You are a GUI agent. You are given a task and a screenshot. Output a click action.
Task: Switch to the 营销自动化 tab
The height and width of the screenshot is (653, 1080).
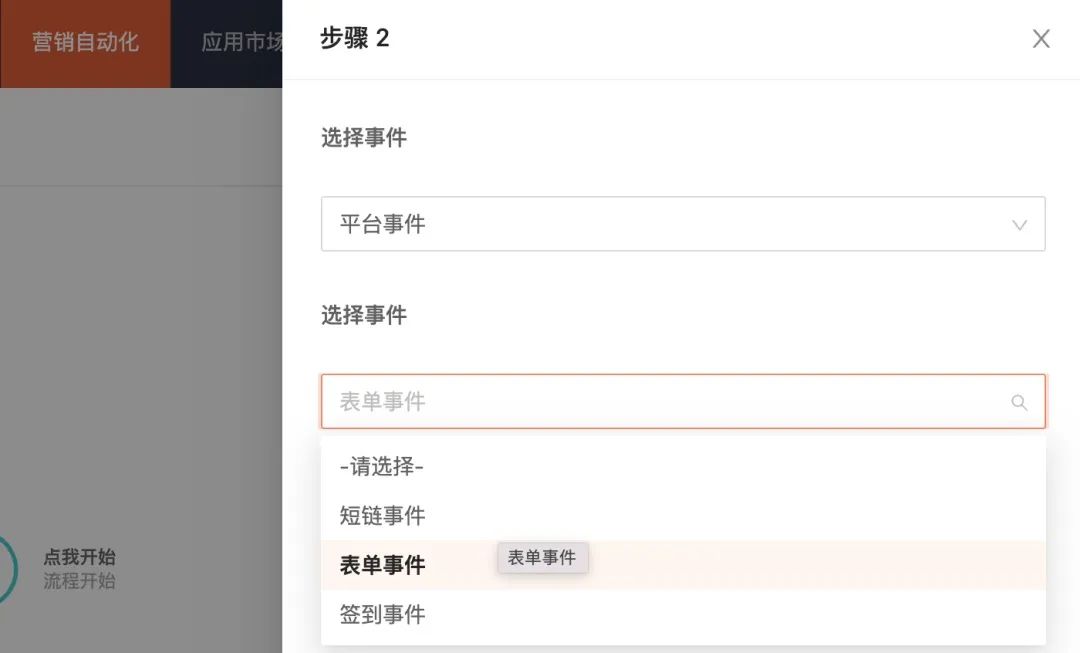85,43
